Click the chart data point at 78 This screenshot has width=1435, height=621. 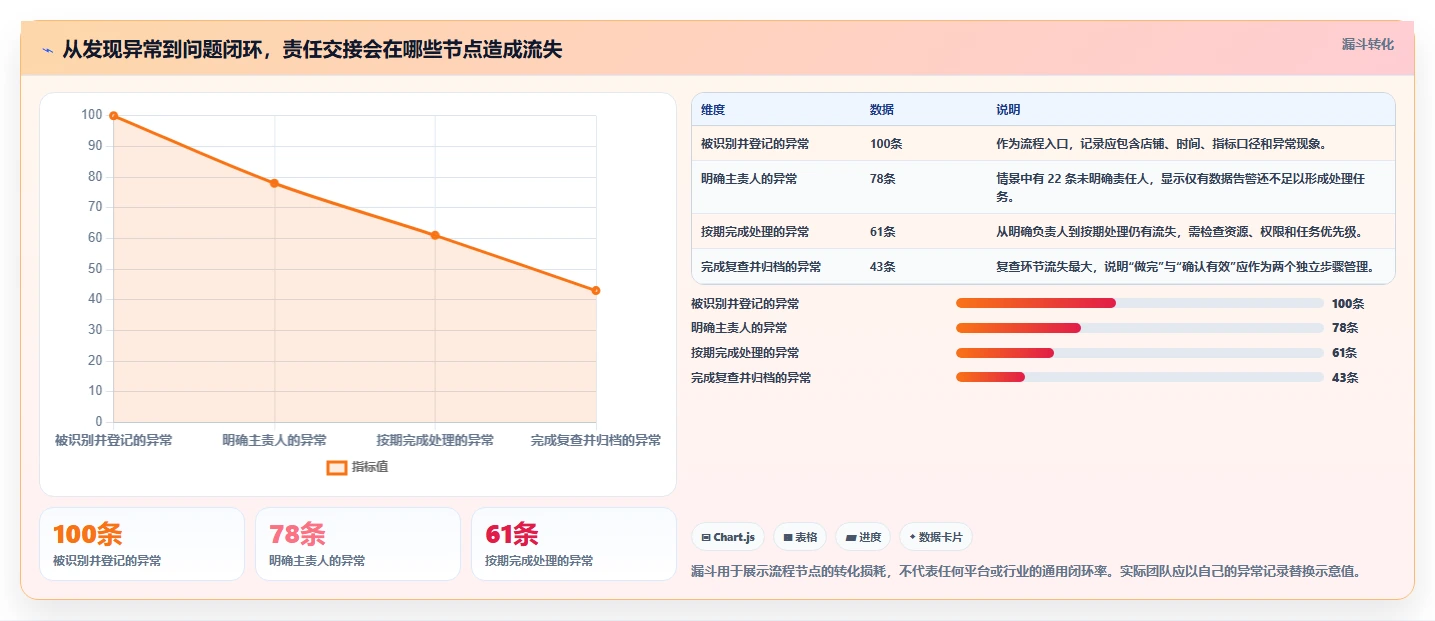point(274,183)
